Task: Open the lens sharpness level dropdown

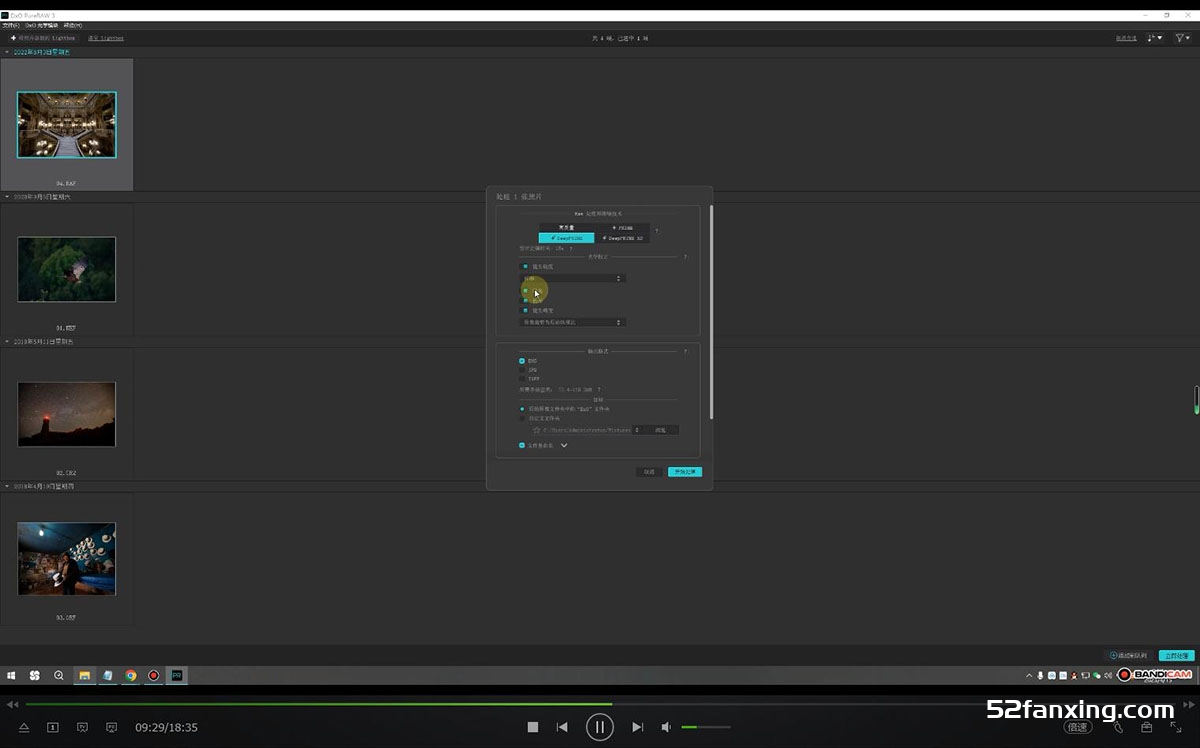Action: (574, 278)
